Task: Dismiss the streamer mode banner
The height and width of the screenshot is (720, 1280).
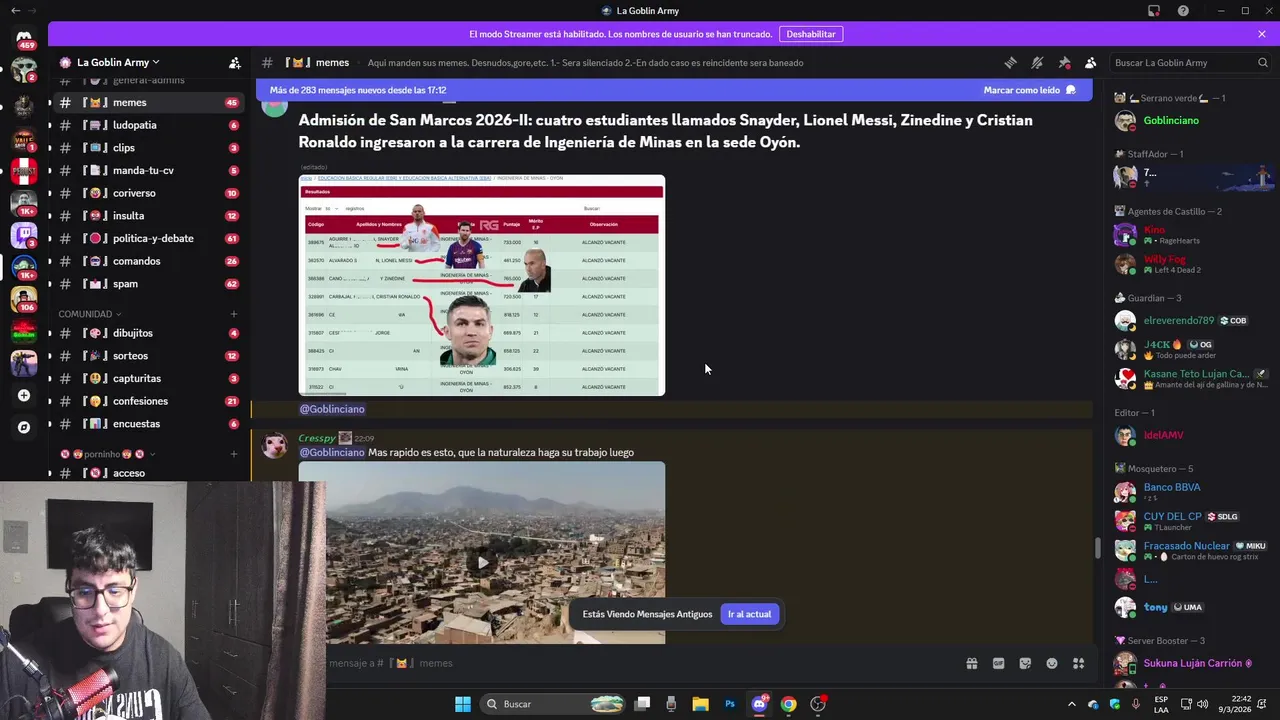Action: click(x=1262, y=34)
